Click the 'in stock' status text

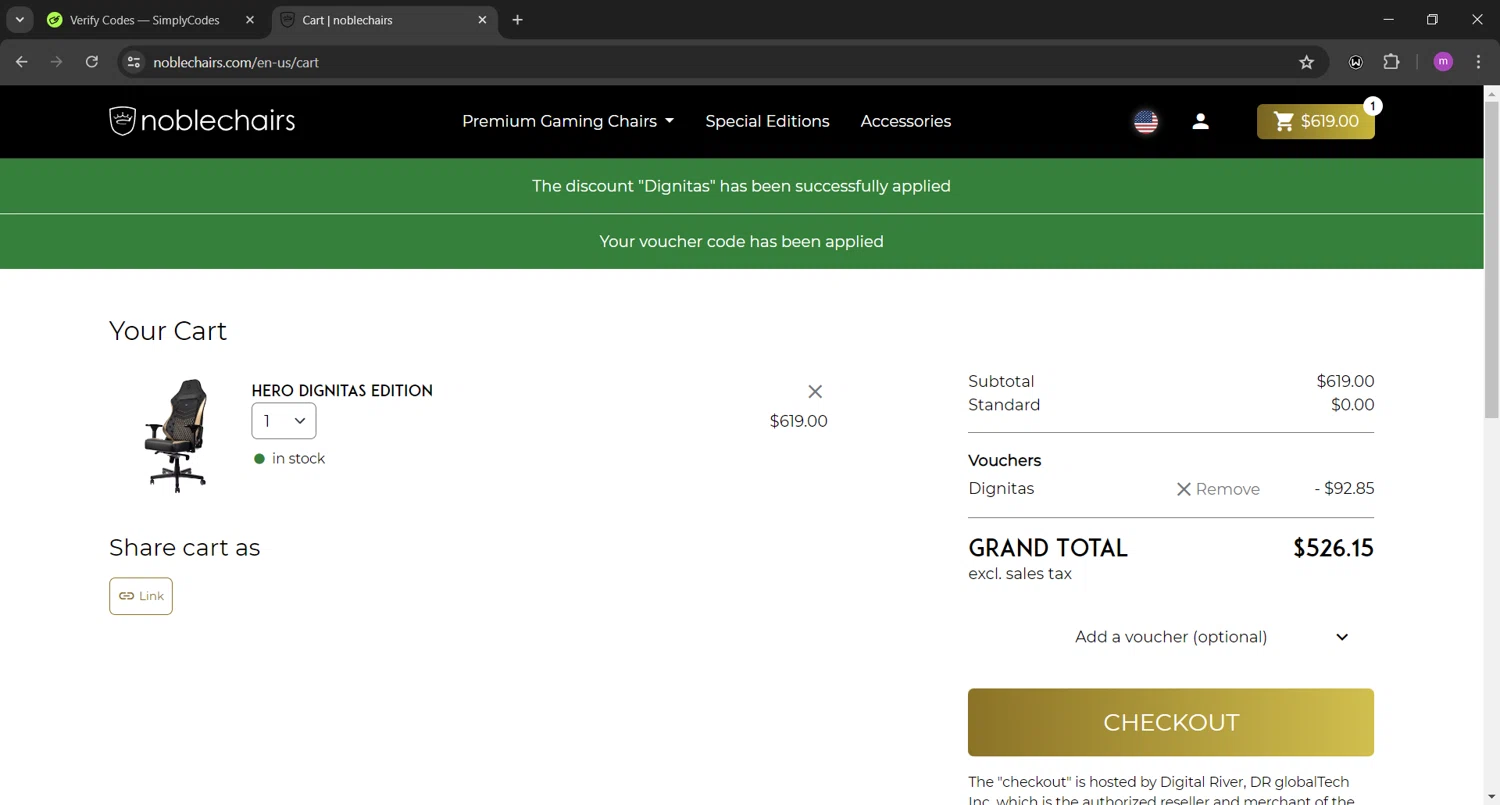[x=298, y=459]
